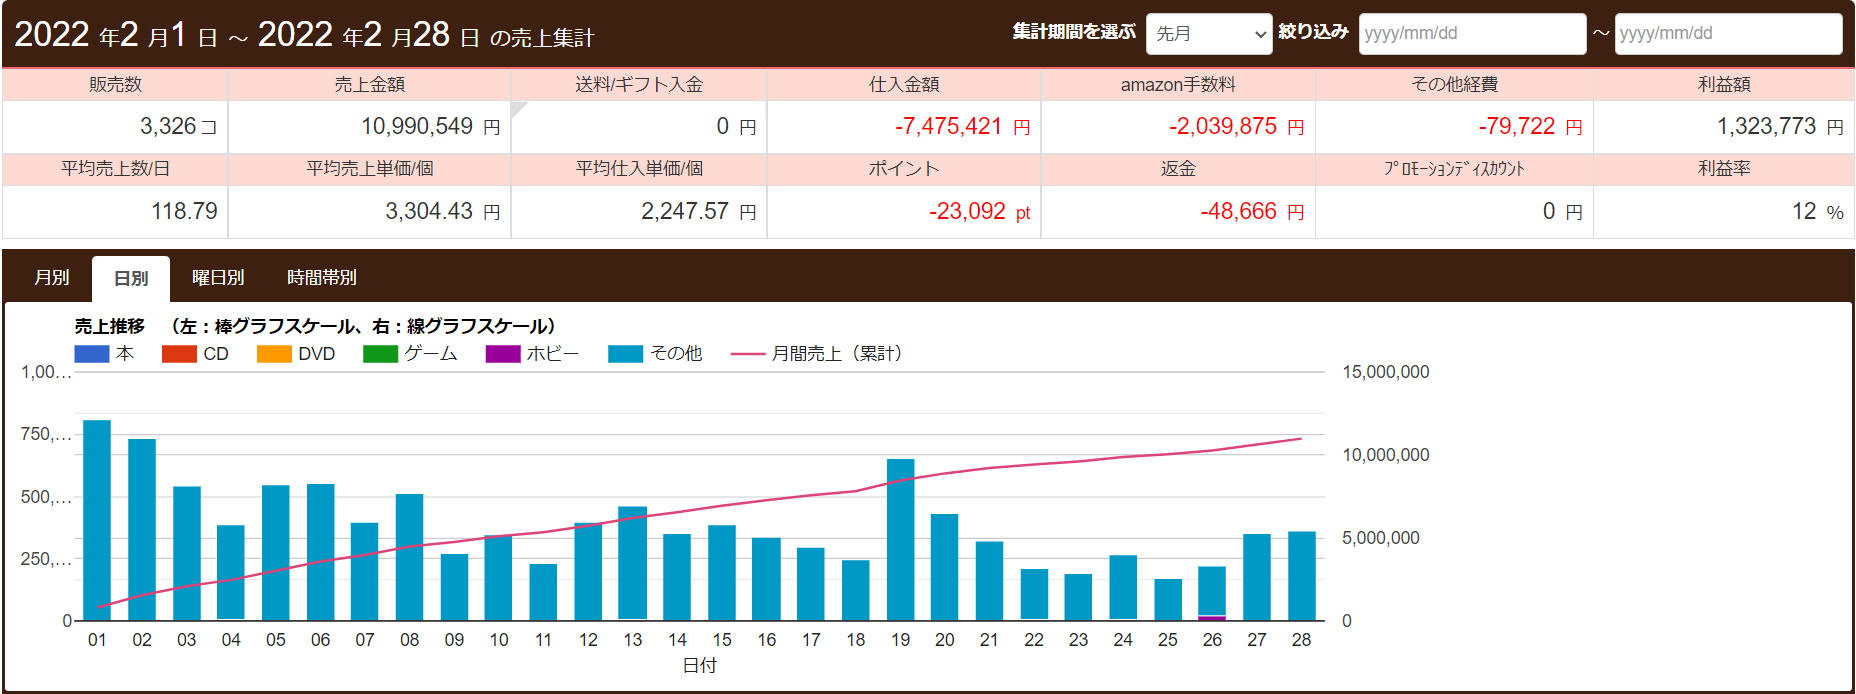The image size is (1856, 694).
Task: Click the start date filter field
Action: coord(1471,34)
